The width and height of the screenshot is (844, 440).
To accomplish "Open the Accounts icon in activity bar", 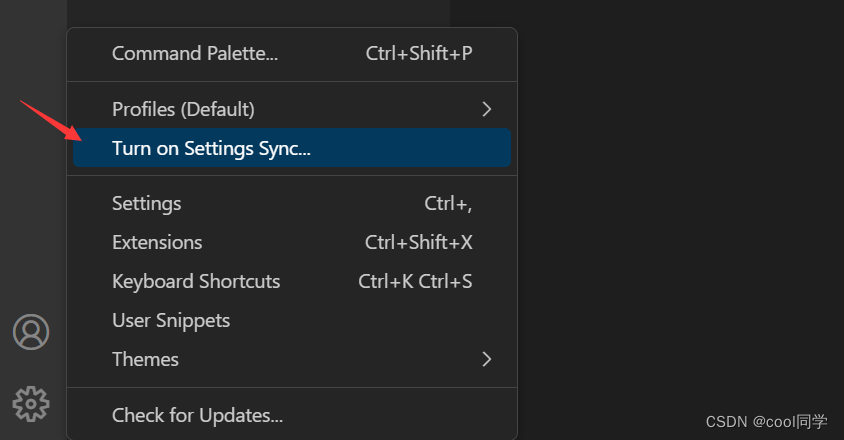I will click(x=31, y=332).
